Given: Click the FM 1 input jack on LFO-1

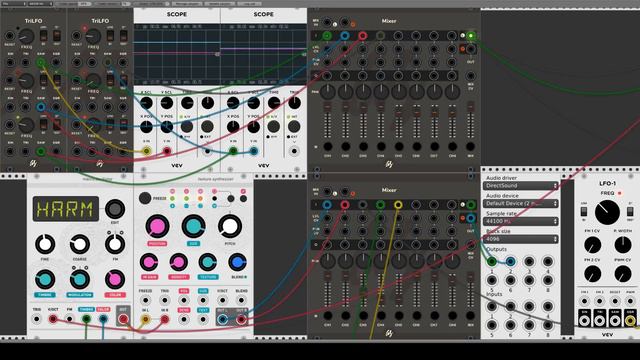Looking at the screenshot, I should click(584, 301).
